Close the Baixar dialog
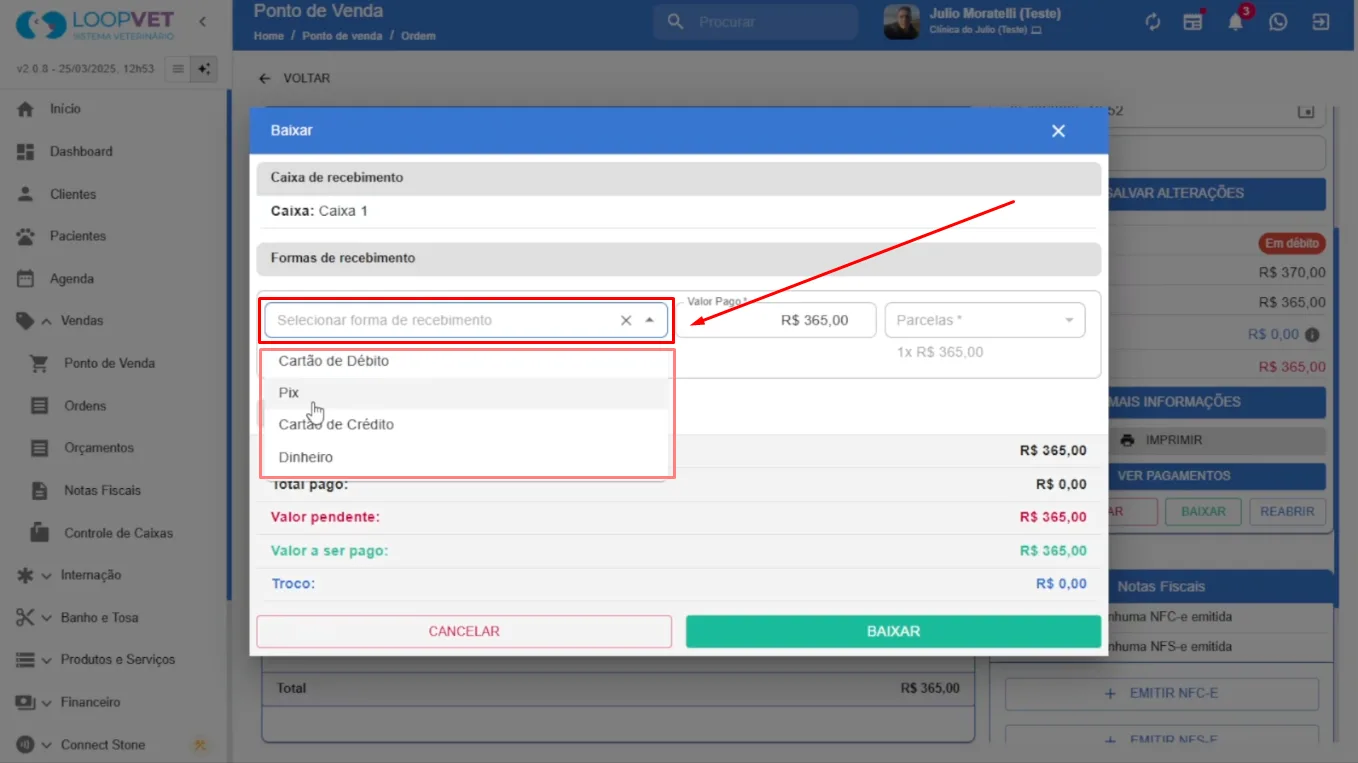Image resolution: width=1358 pixels, height=763 pixels. (x=1058, y=131)
